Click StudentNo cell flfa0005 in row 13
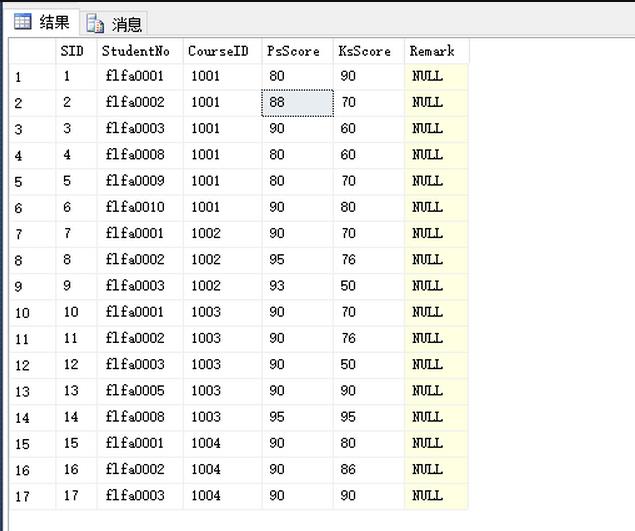635x531 pixels. [x=139, y=391]
